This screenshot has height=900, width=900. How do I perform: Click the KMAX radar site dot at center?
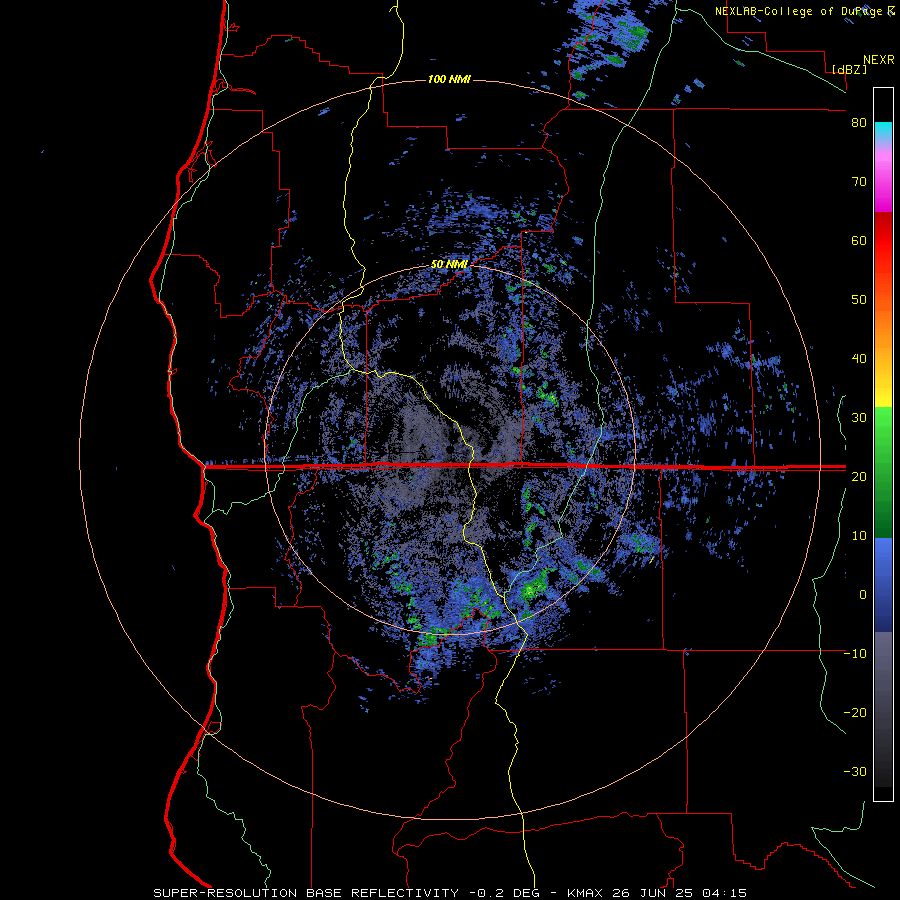(x=450, y=448)
